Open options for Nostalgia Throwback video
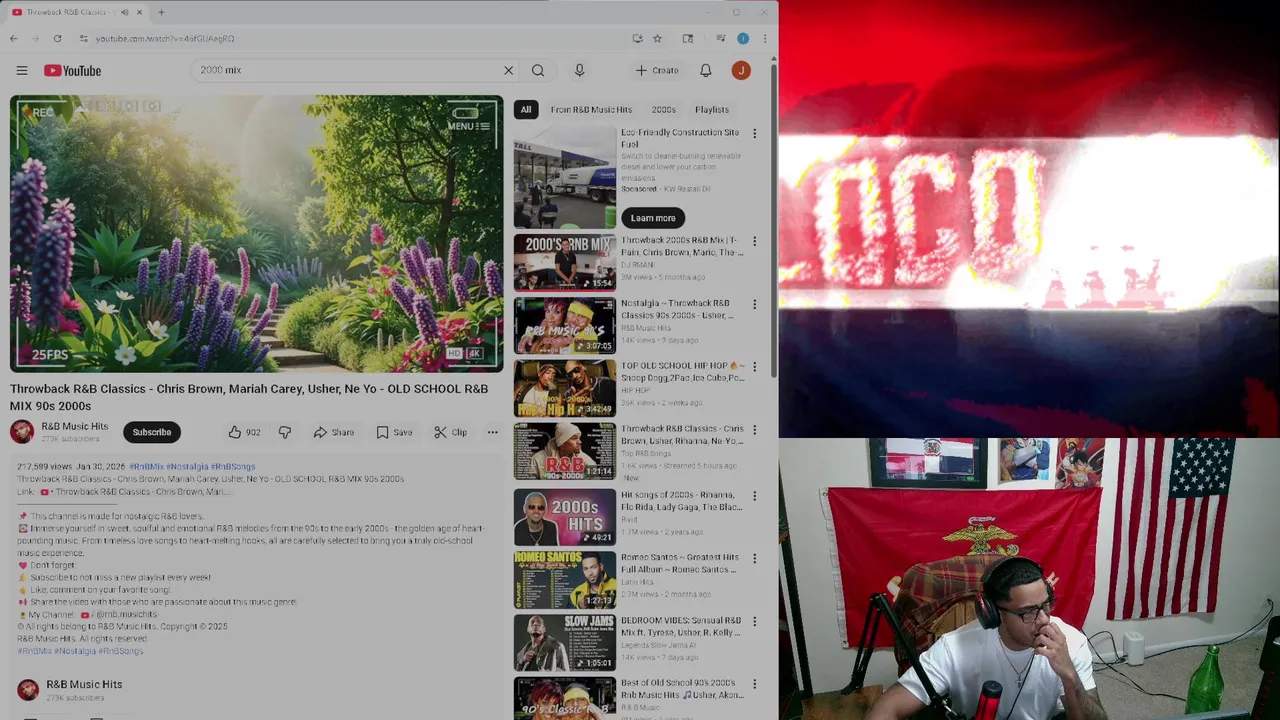Screen dimensions: 1280x720 [x=755, y=304]
